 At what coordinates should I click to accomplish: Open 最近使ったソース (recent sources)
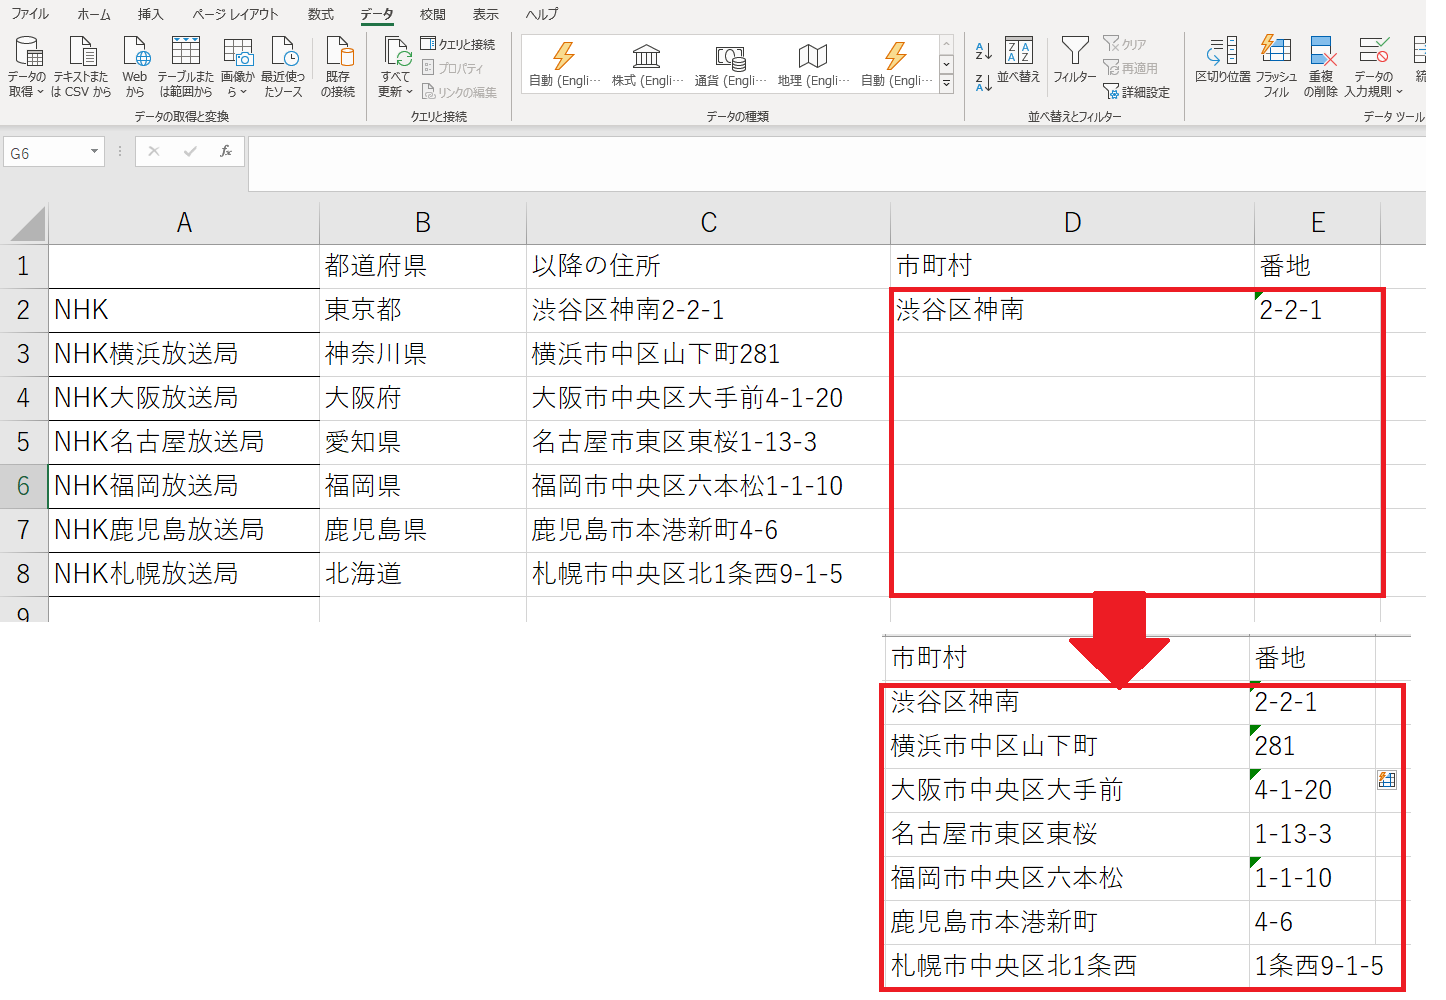[283, 67]
